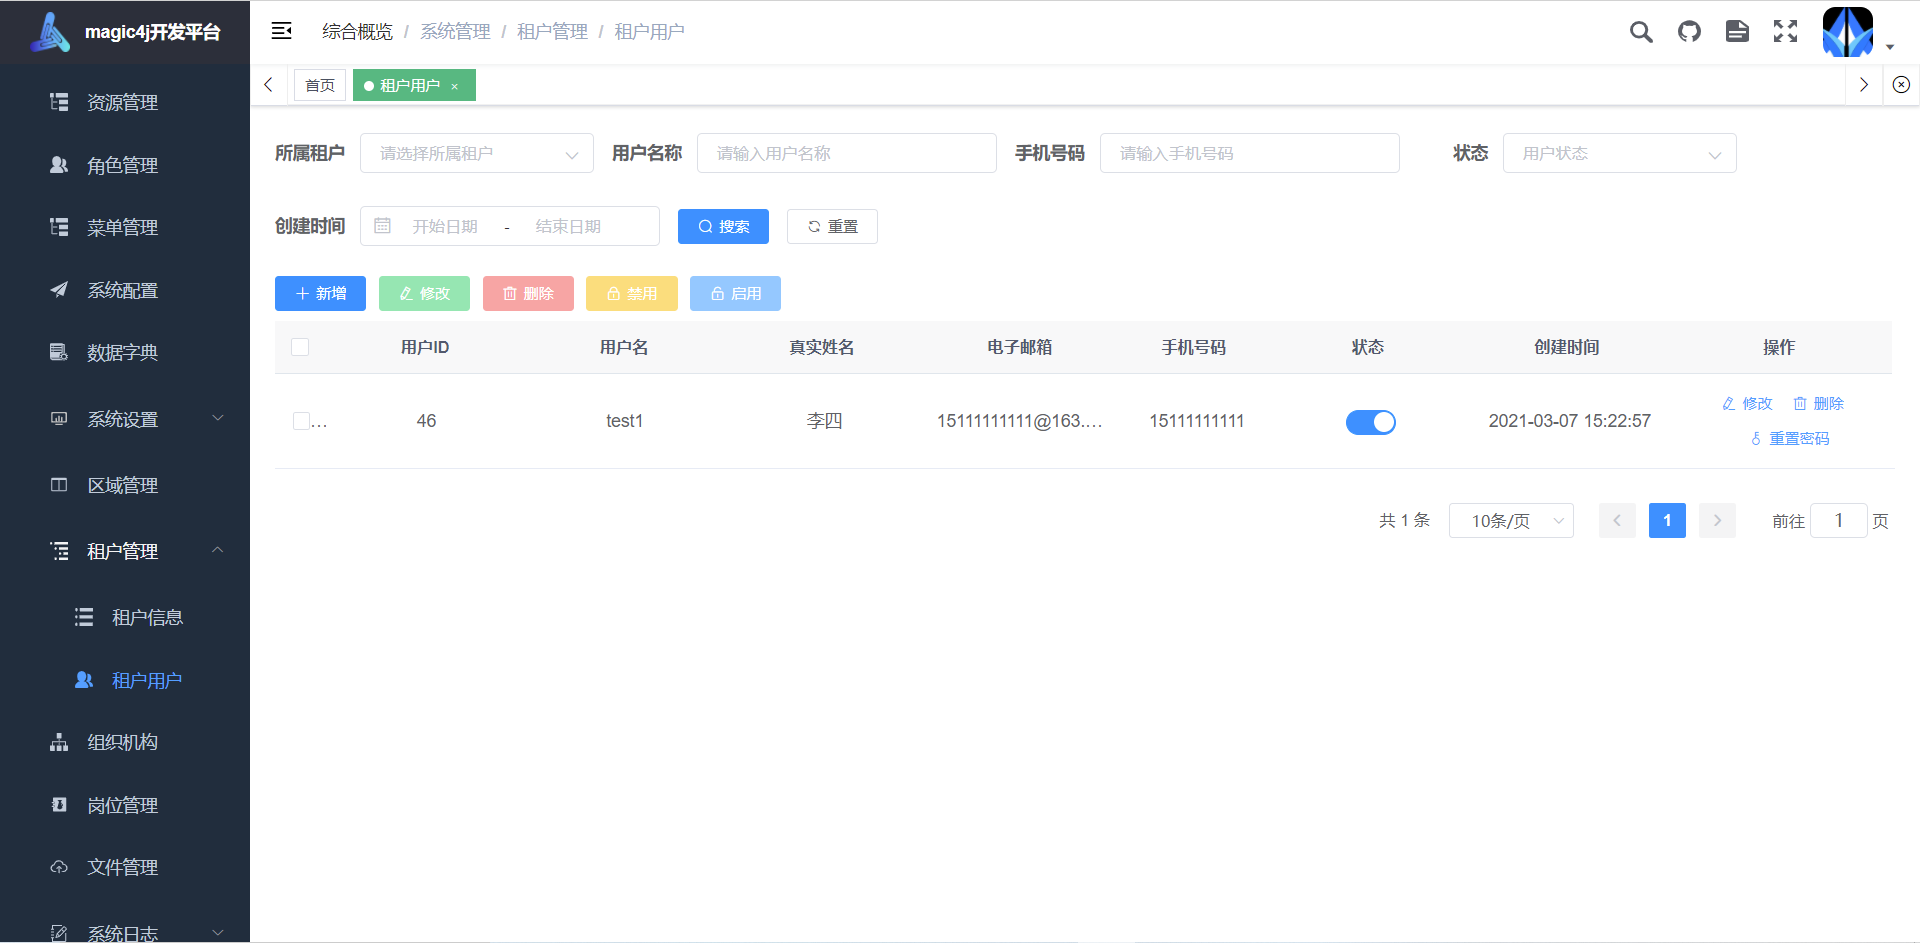Focus the 用户名称 input field
This screenshot has height=943, width=1920.
tap(847, 153)
